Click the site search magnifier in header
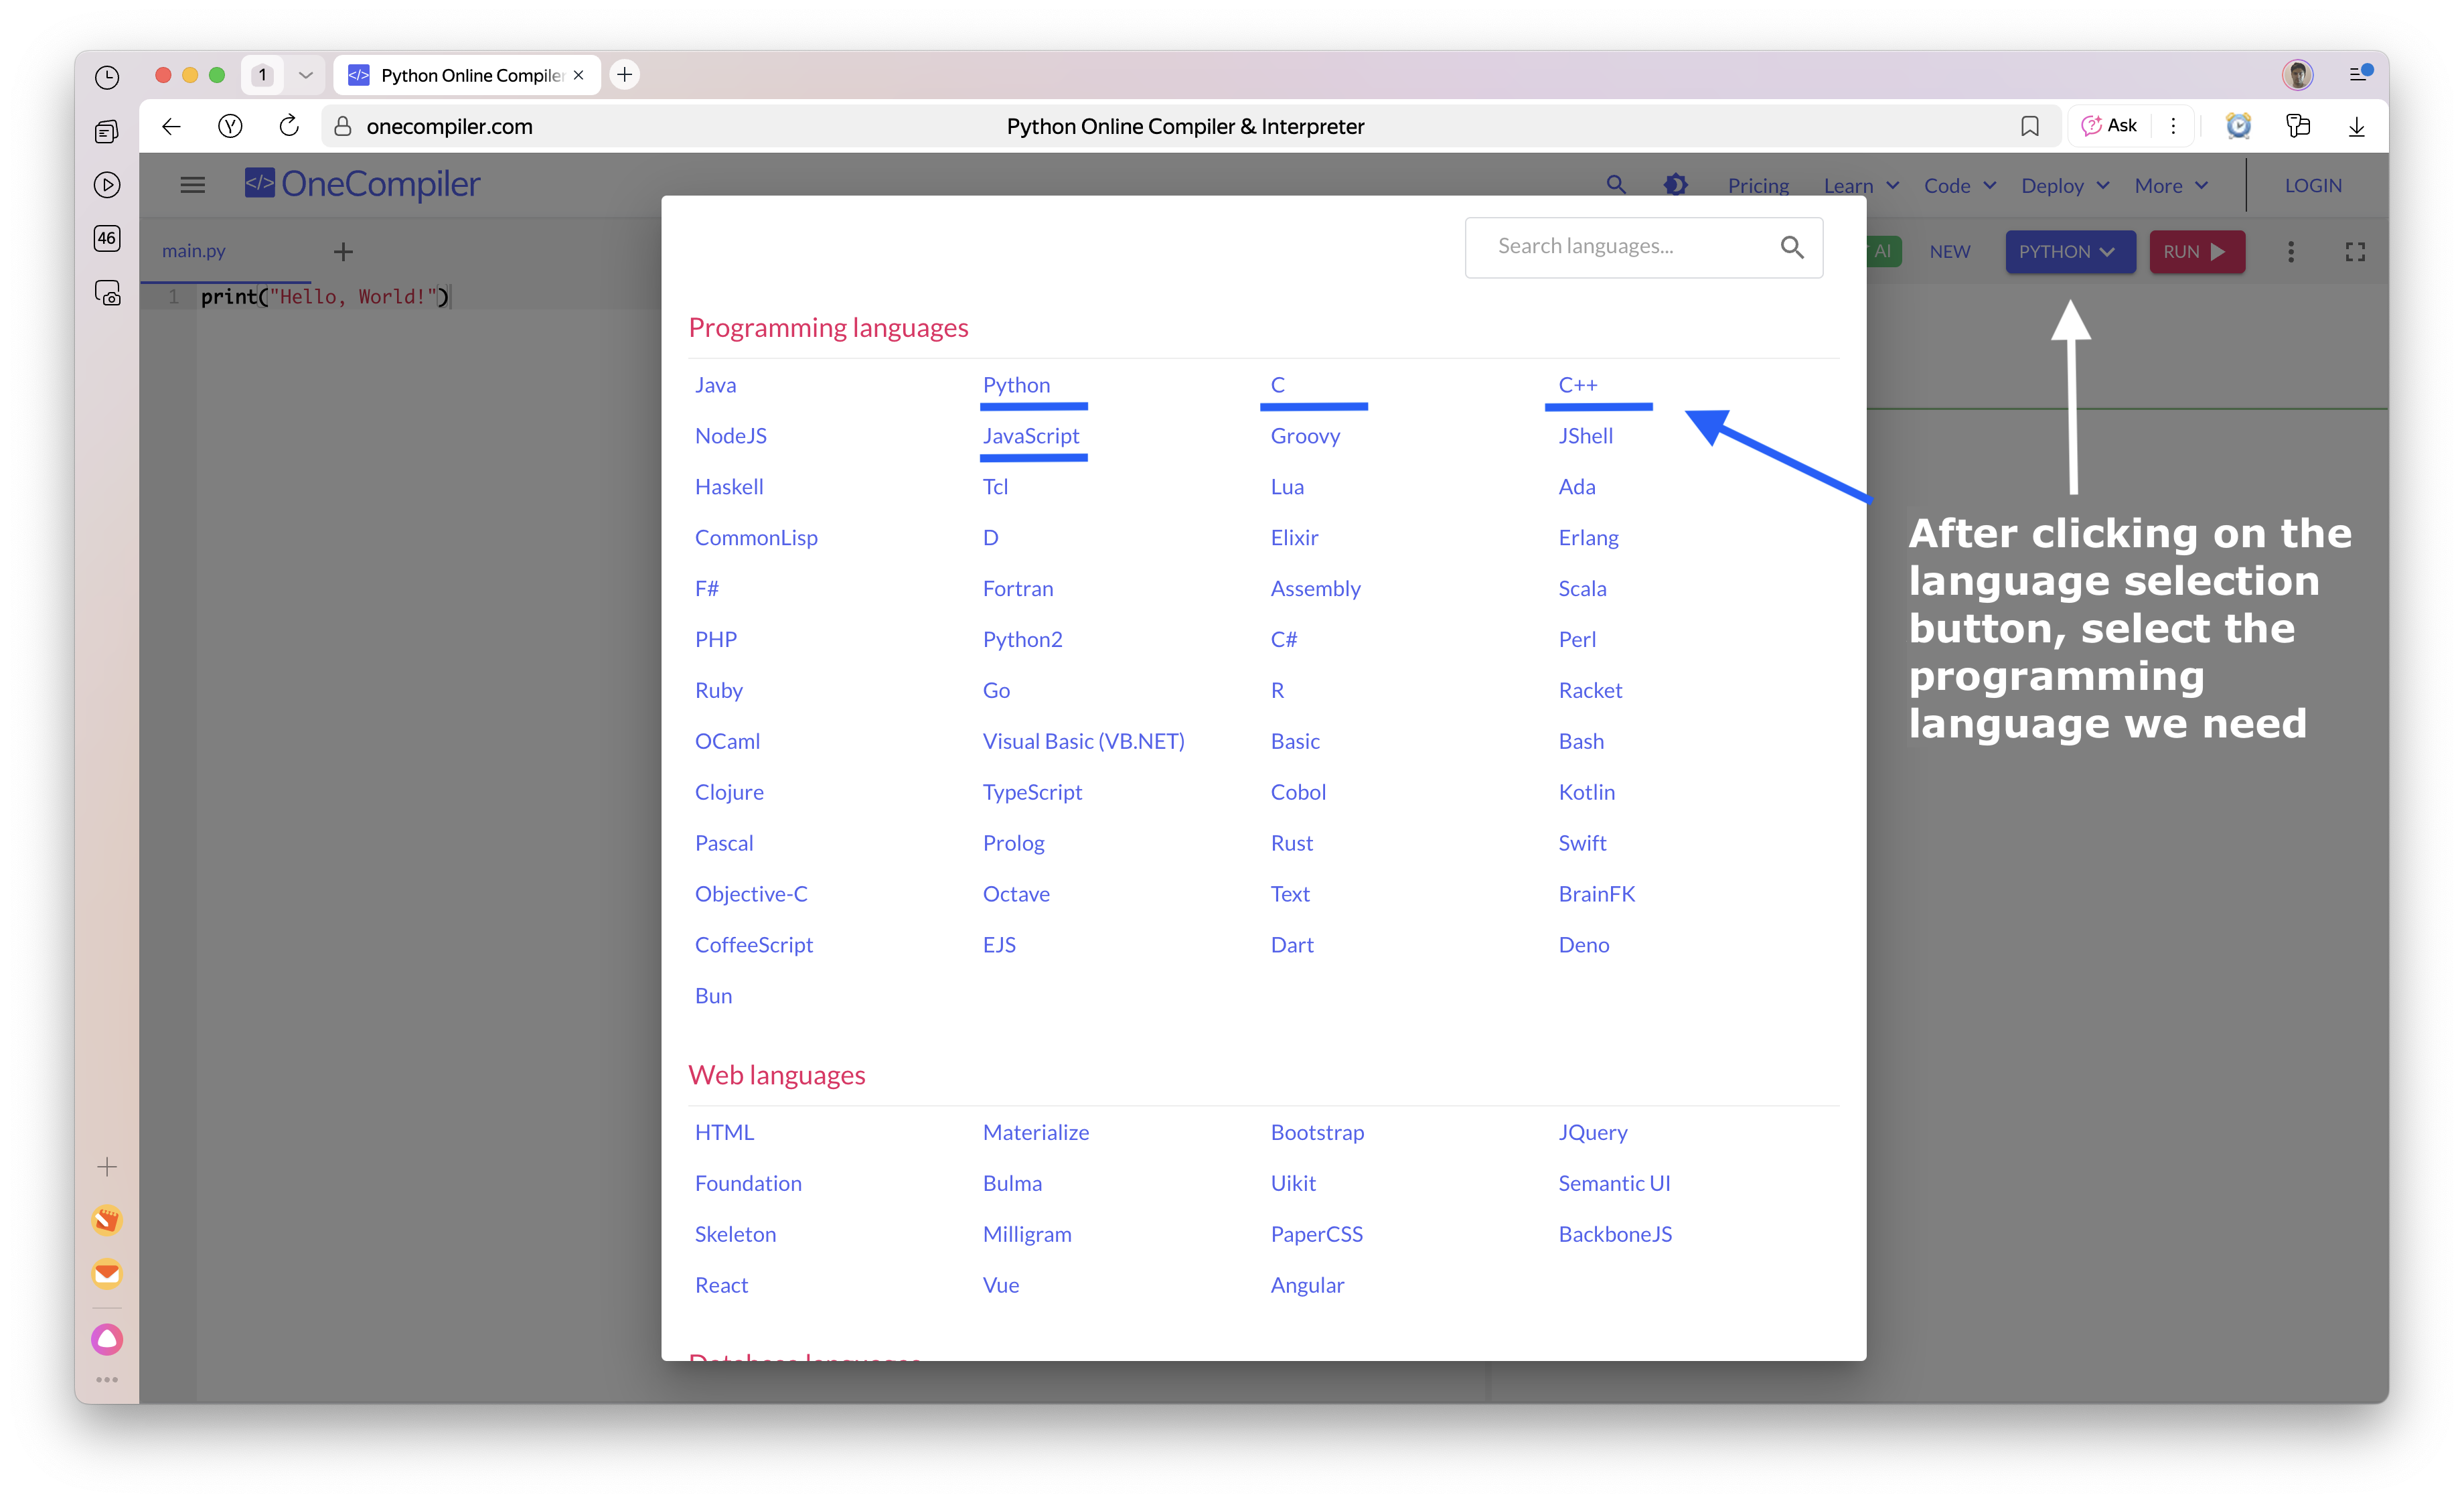This screenshot has width=2464, height=1503. tap(1616, 185)
